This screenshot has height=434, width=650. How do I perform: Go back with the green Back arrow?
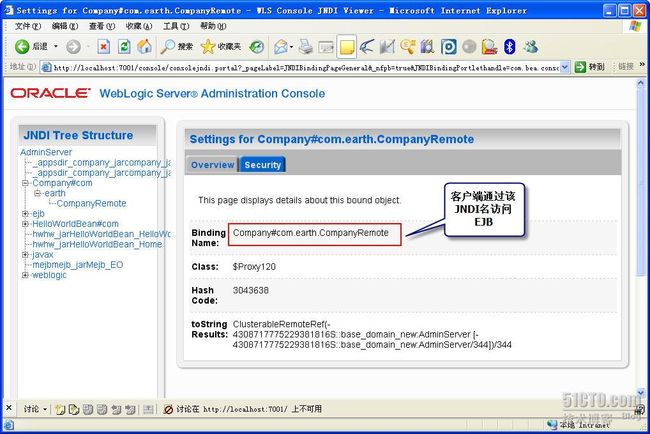pyautogui.click(x=31, y=46)
